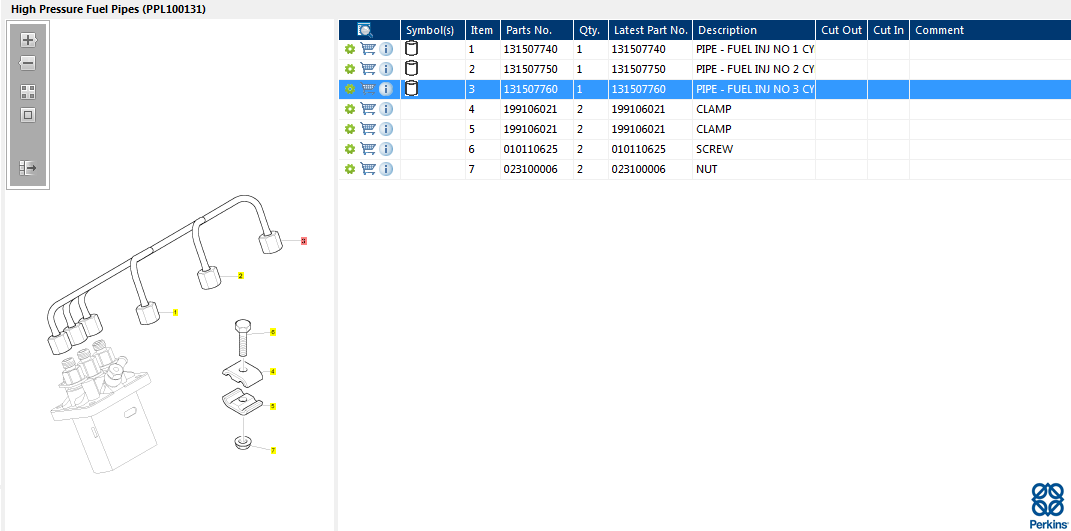This screenshot has width=1071, height=531.
Task: Click green gear icon in highlighted item 3 row
Action: (x=350, y=89)
